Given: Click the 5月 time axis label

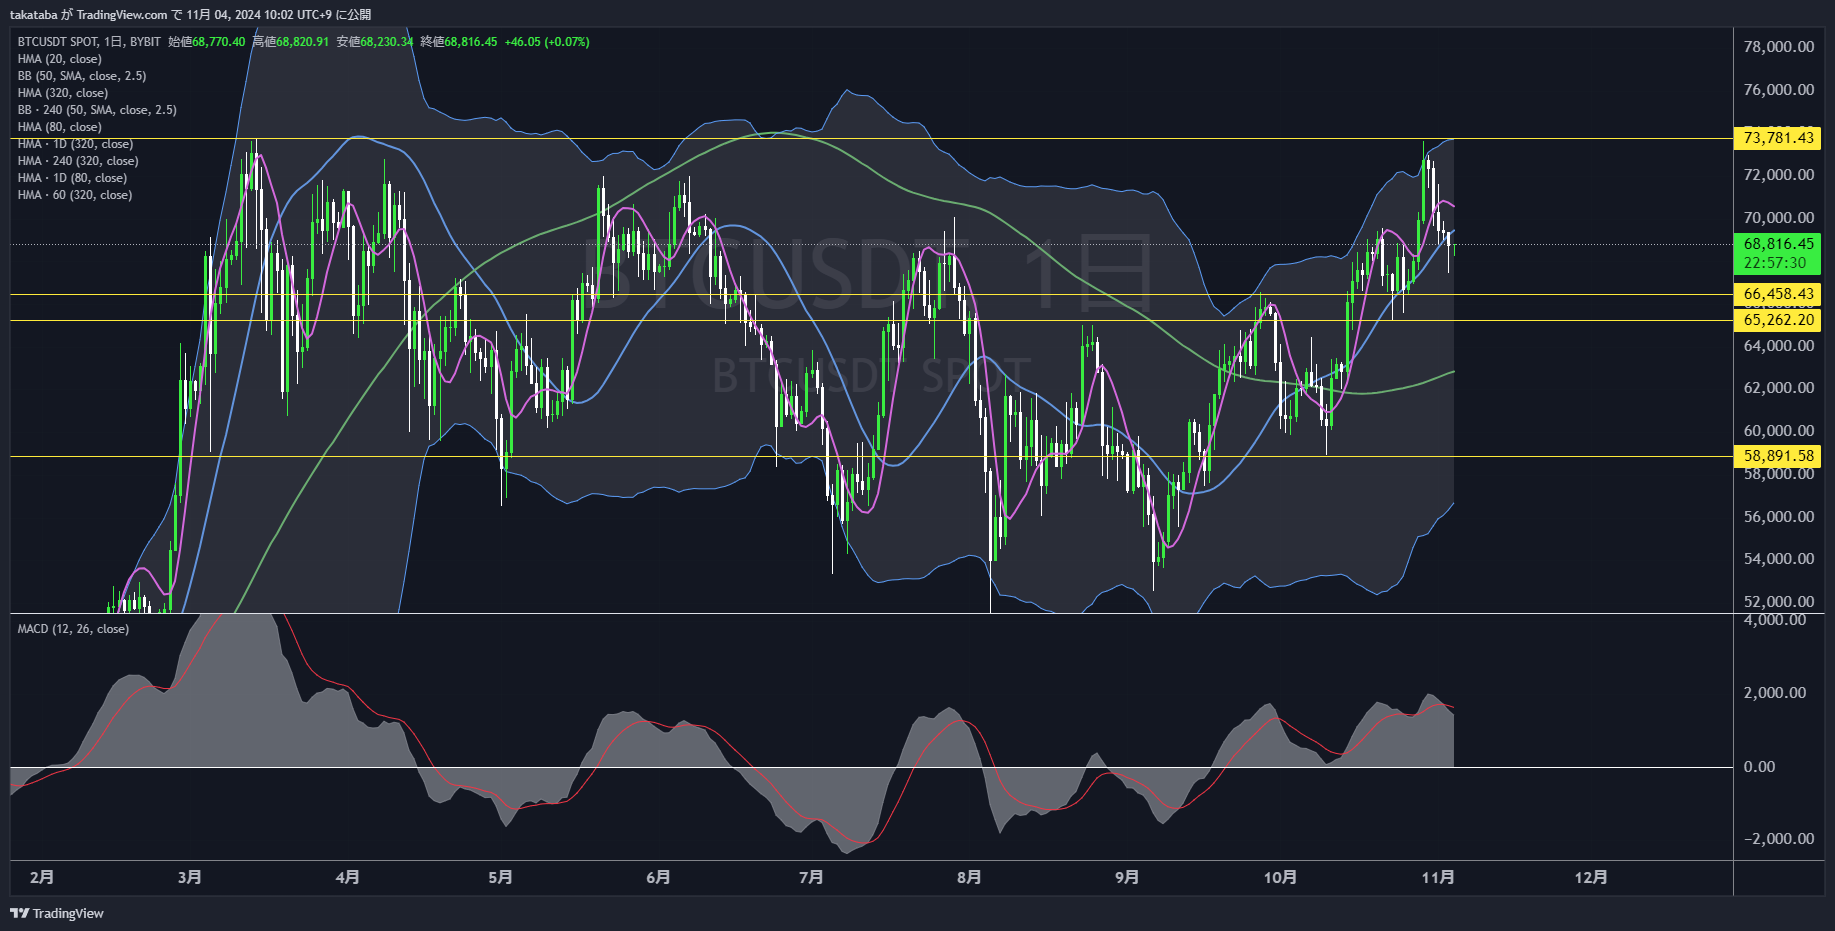Looking at the screenshot, I should [x=501, y=877].
